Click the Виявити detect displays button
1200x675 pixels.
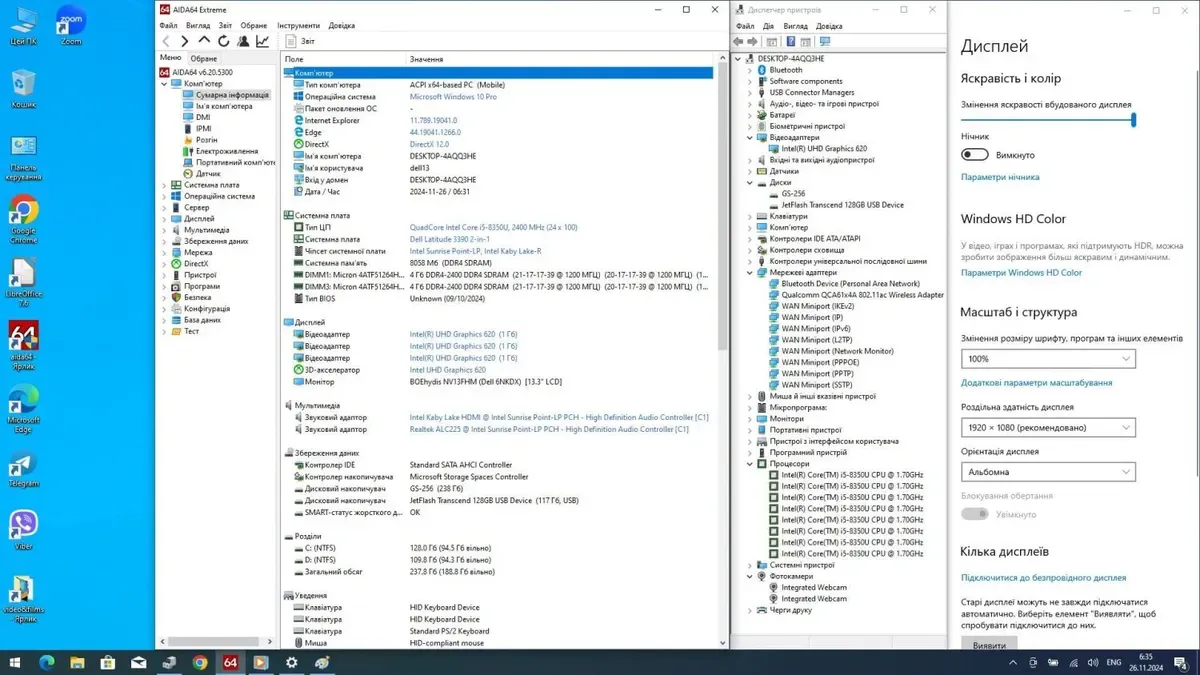989,645
